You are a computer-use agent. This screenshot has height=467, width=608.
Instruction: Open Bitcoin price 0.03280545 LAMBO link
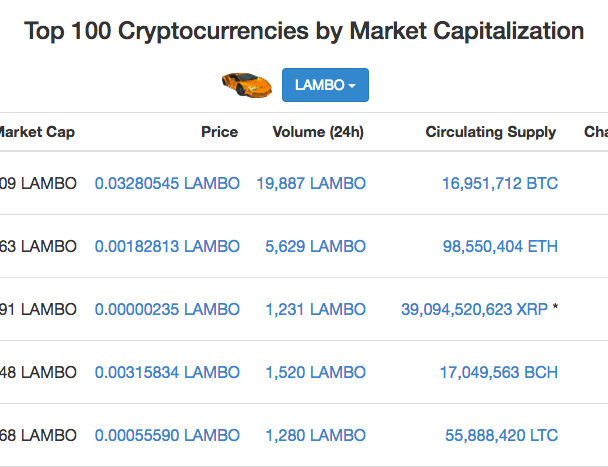coord(167,183)
